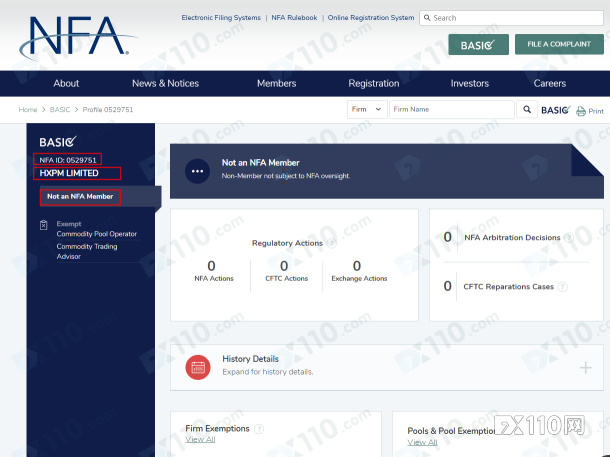610x457 pixels.
Task: Click the help icon beside Firm Exemptions
Action: pos(259,429)
